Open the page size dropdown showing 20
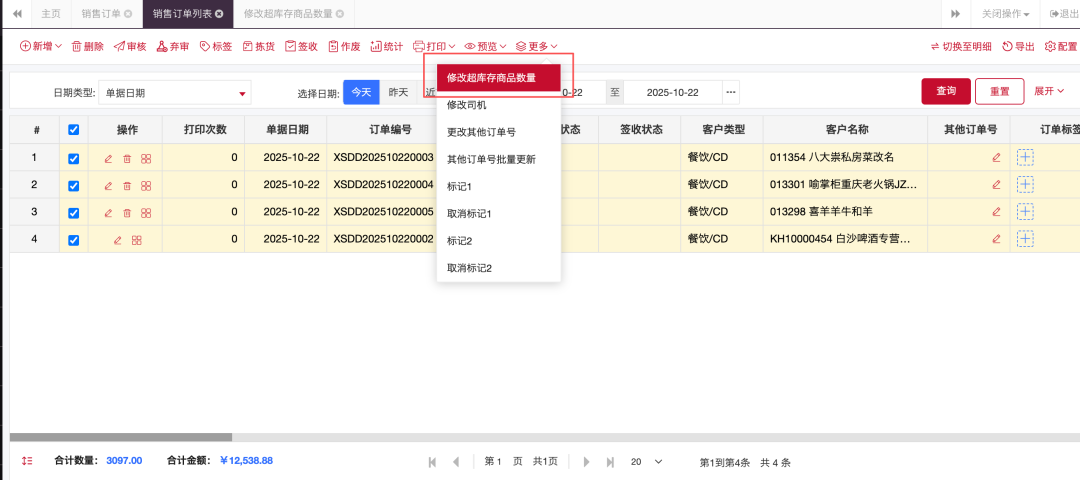Screen dimensions: 1080x480 click(x=645, y=462)
